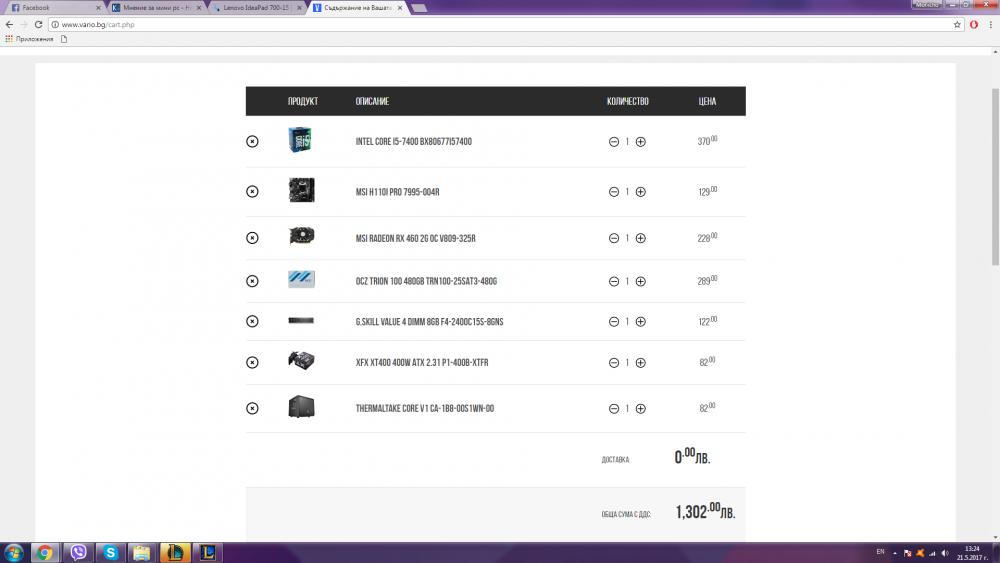This screenshot has width=1000, height=563.
Task: Remove XFX XT400 power supply from cart
Action: pos(253,362)
